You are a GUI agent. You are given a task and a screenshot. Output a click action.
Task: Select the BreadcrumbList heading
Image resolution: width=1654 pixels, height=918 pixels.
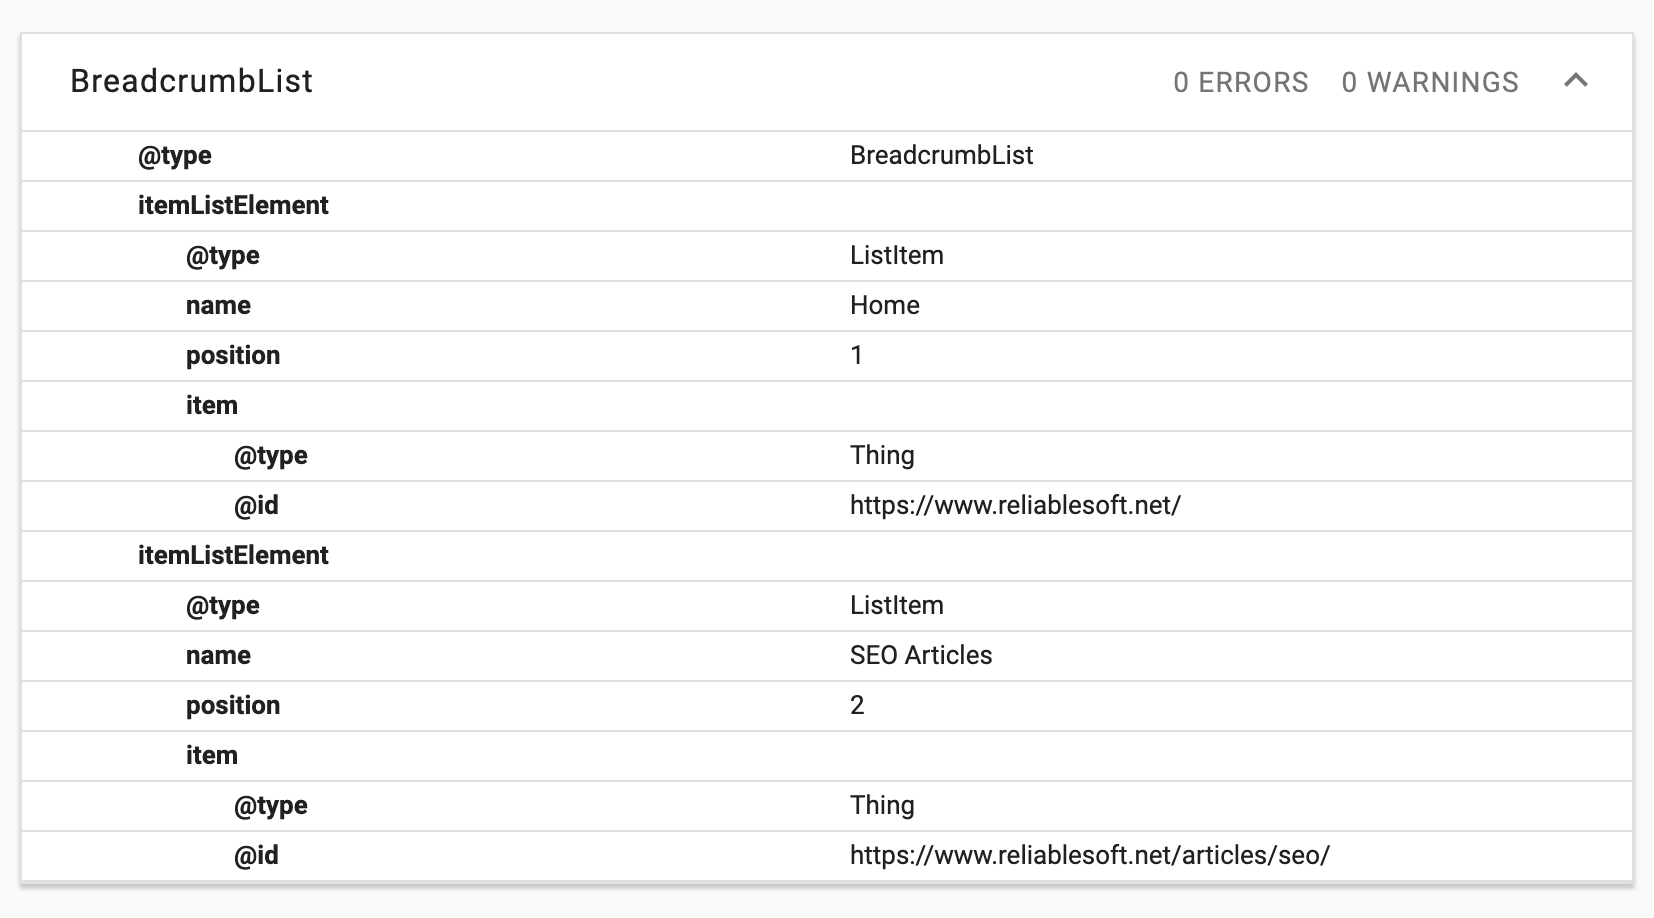(x=190, y=81)
